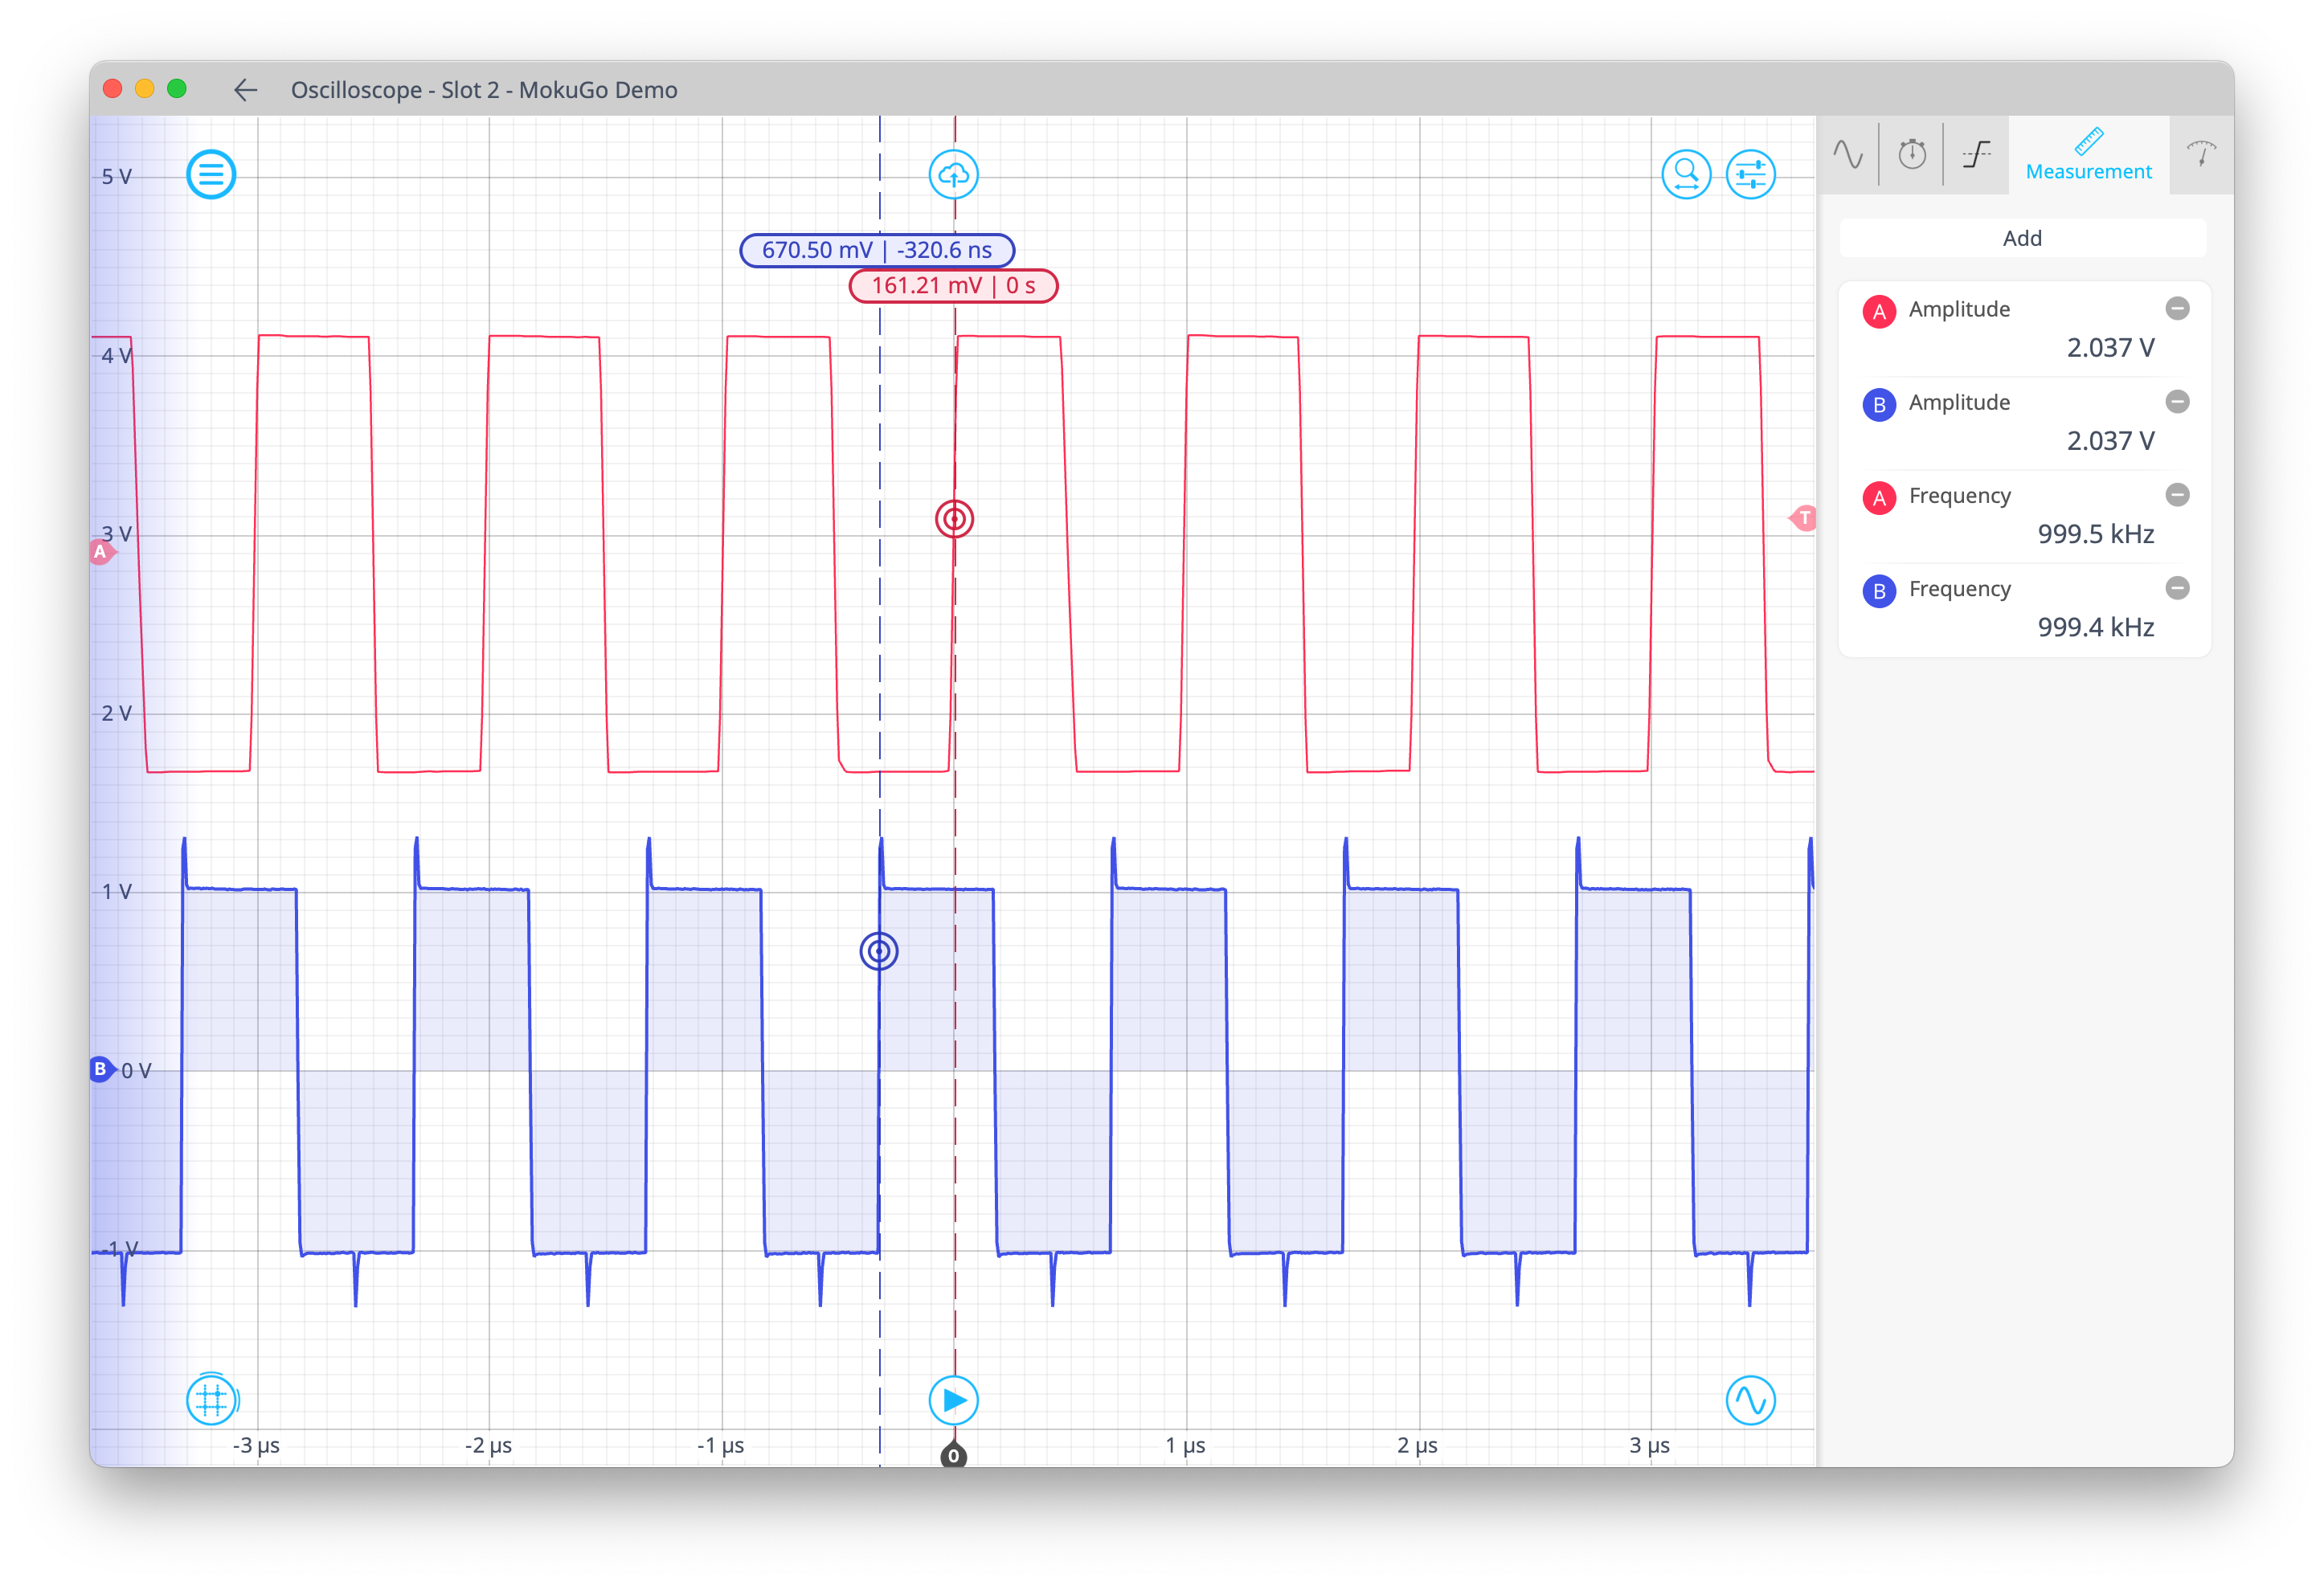Click the B badge beside Amplitude
The image size is (2324, 1586).
[1879, 405]
